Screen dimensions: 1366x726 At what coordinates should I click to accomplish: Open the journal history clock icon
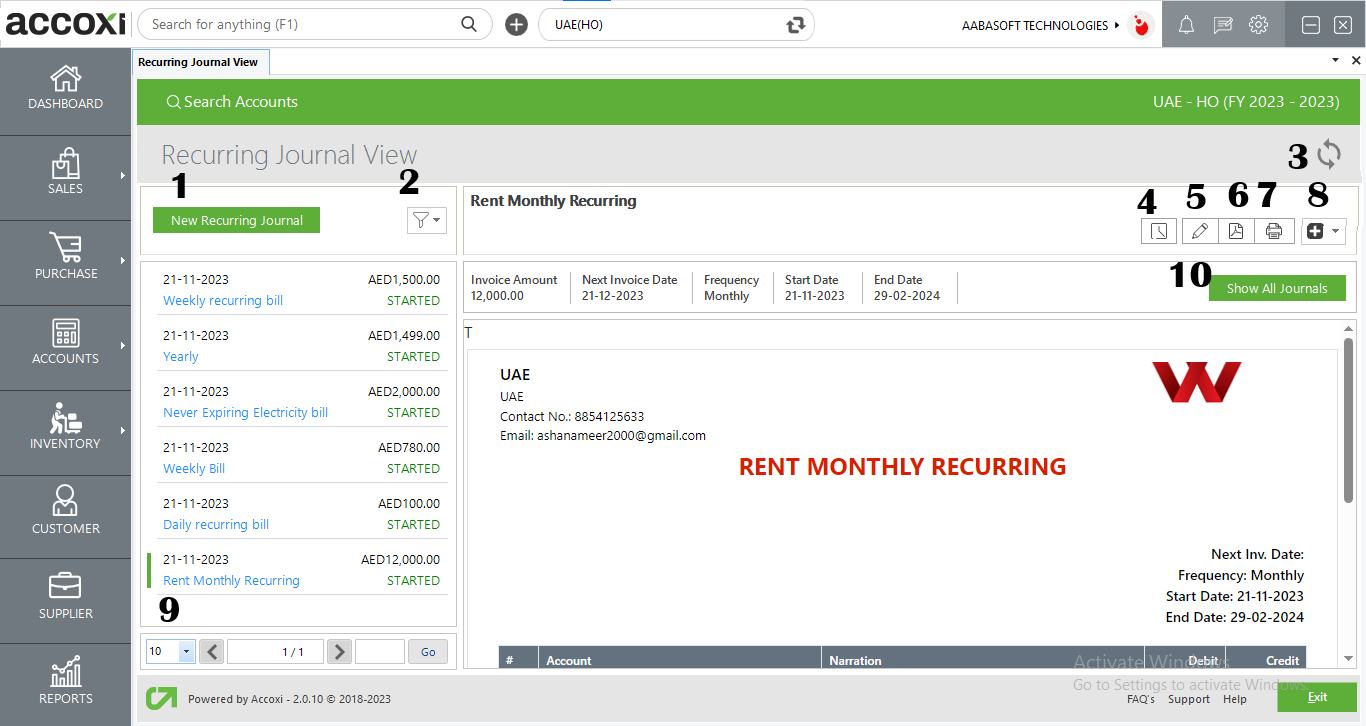tap(1159, 230)
